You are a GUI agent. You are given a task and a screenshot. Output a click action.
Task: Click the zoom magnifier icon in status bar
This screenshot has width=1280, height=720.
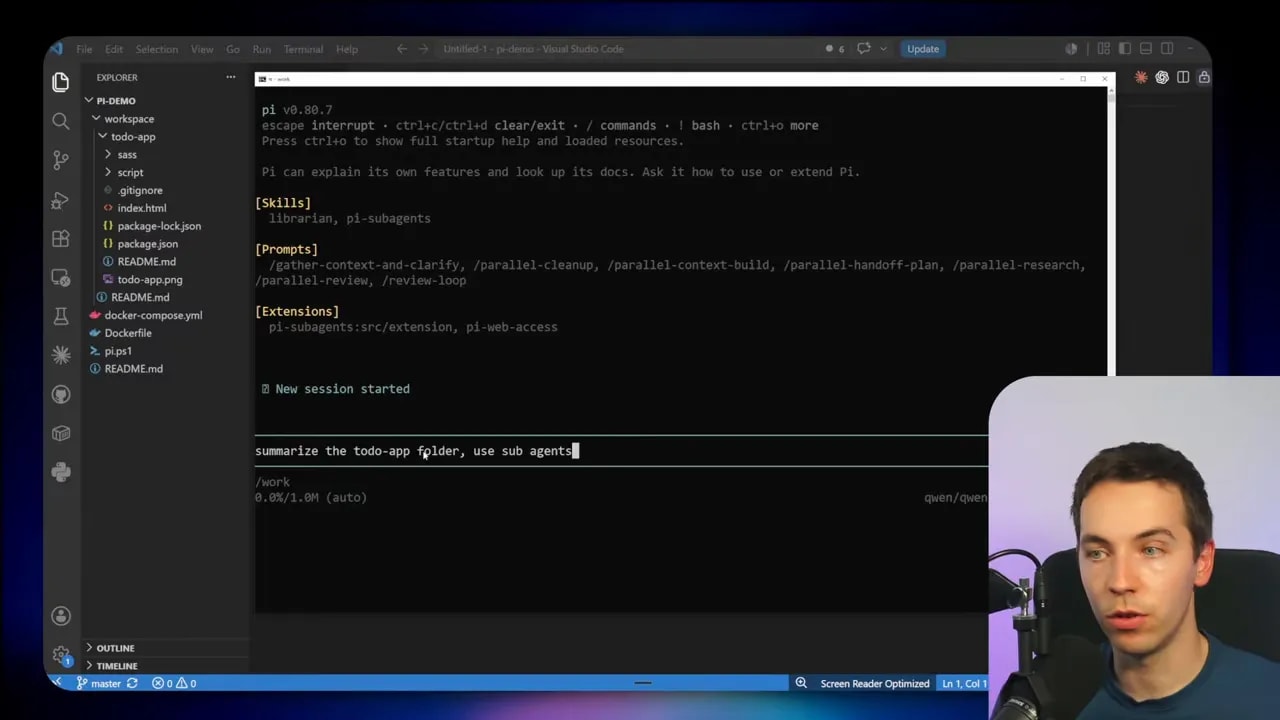pyautogui.click(x=801, y=683)
